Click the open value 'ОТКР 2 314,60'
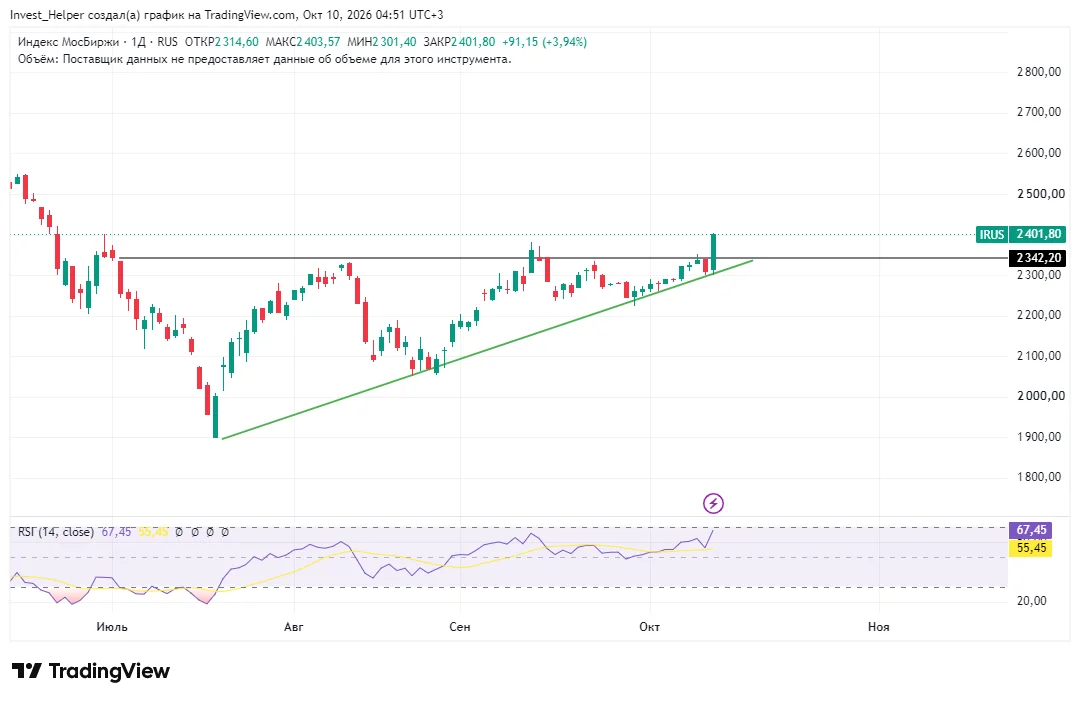 222,42
